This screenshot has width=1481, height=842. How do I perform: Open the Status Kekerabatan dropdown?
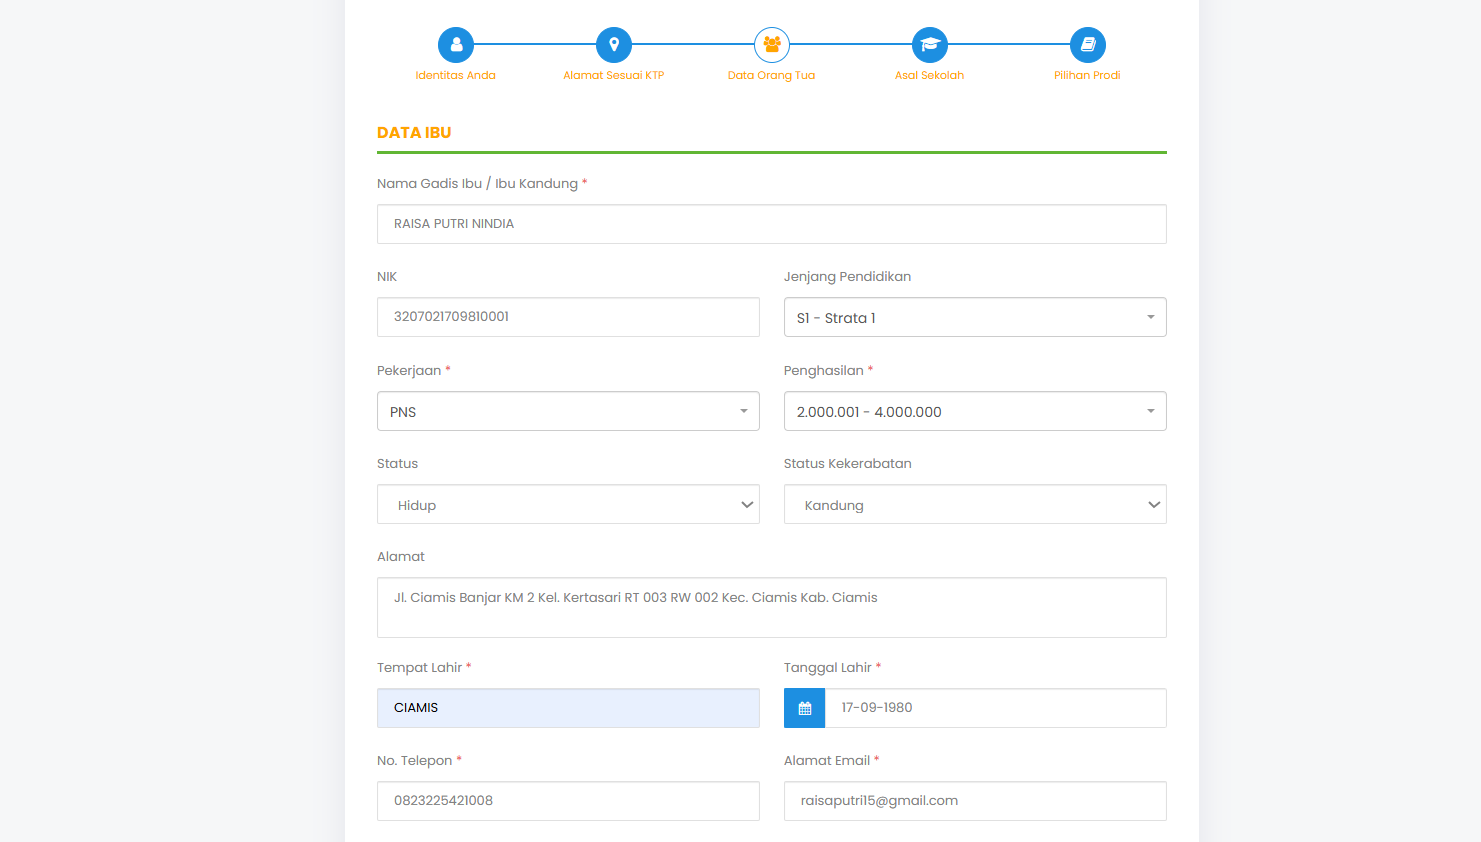point(975,505)
